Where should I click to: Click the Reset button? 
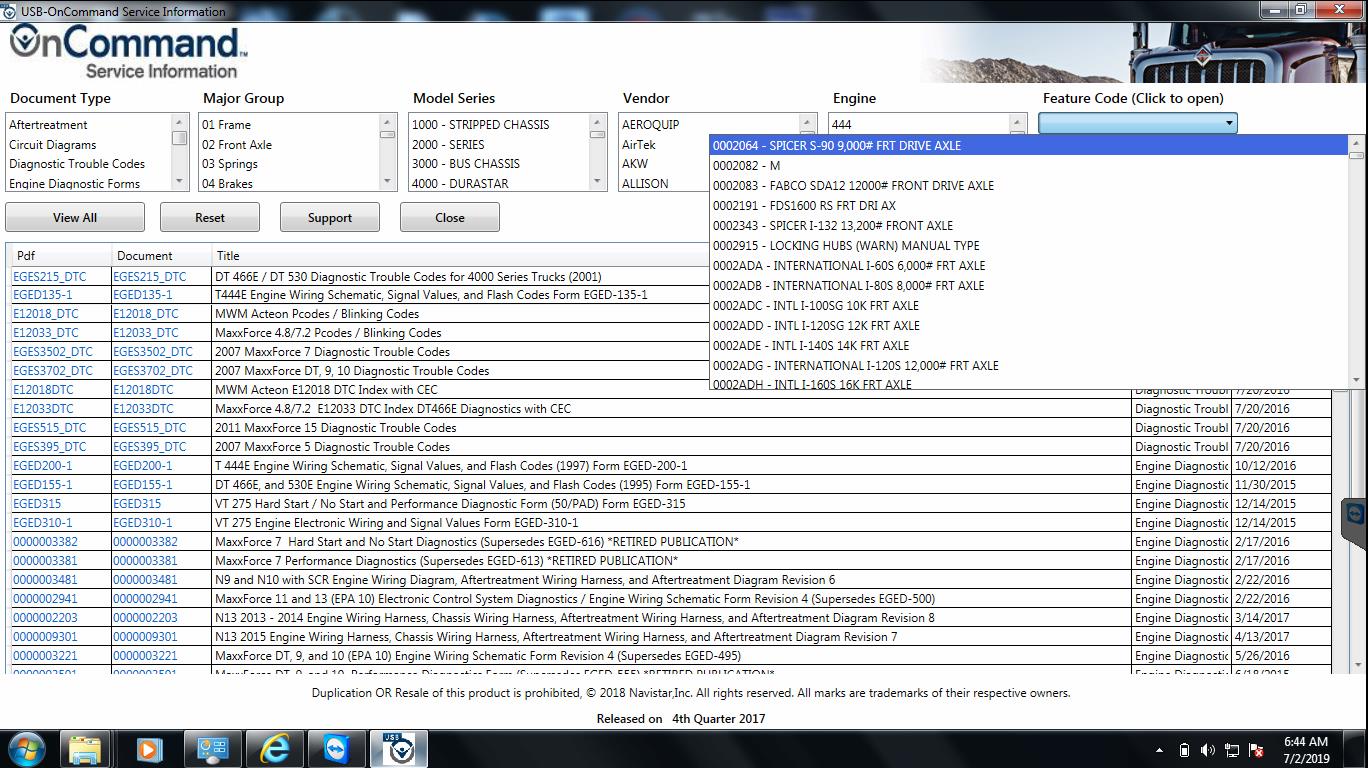tap(209, 217)
